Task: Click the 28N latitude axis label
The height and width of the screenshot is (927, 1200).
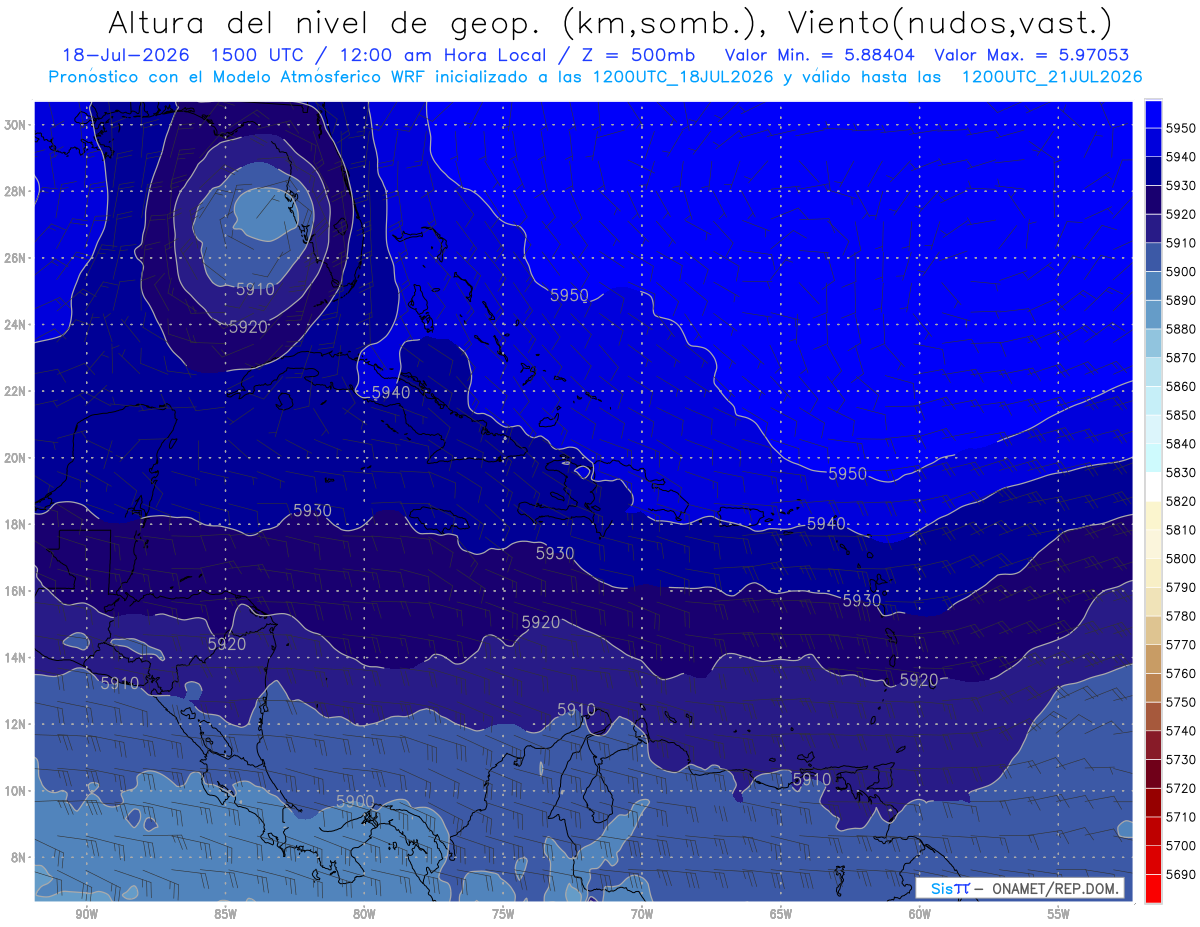Action: 16,191
